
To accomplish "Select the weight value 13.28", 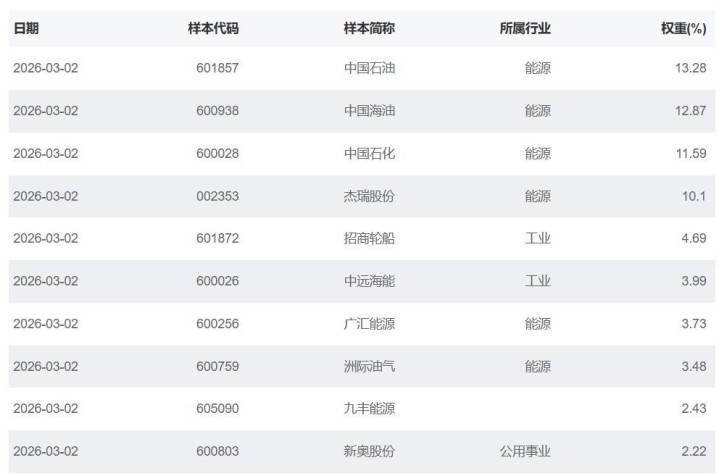I will (691, 68).
